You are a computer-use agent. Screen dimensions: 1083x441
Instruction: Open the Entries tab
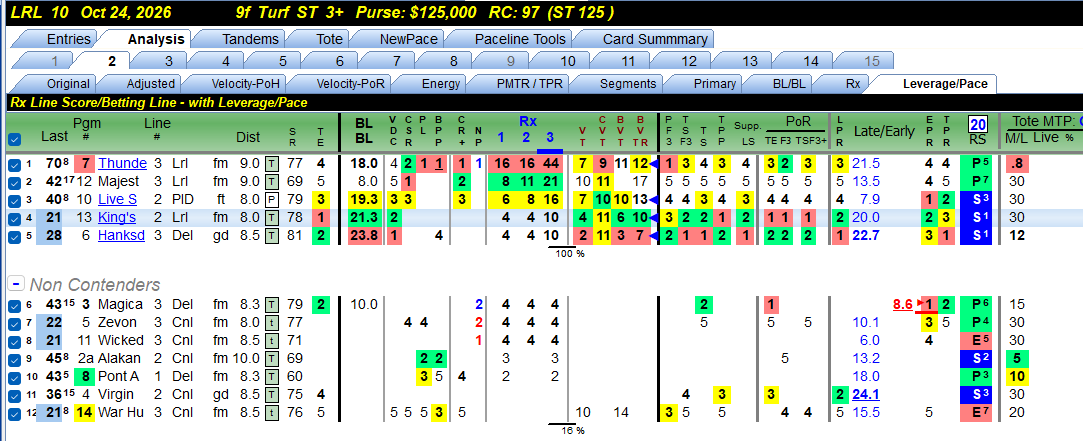68,39
